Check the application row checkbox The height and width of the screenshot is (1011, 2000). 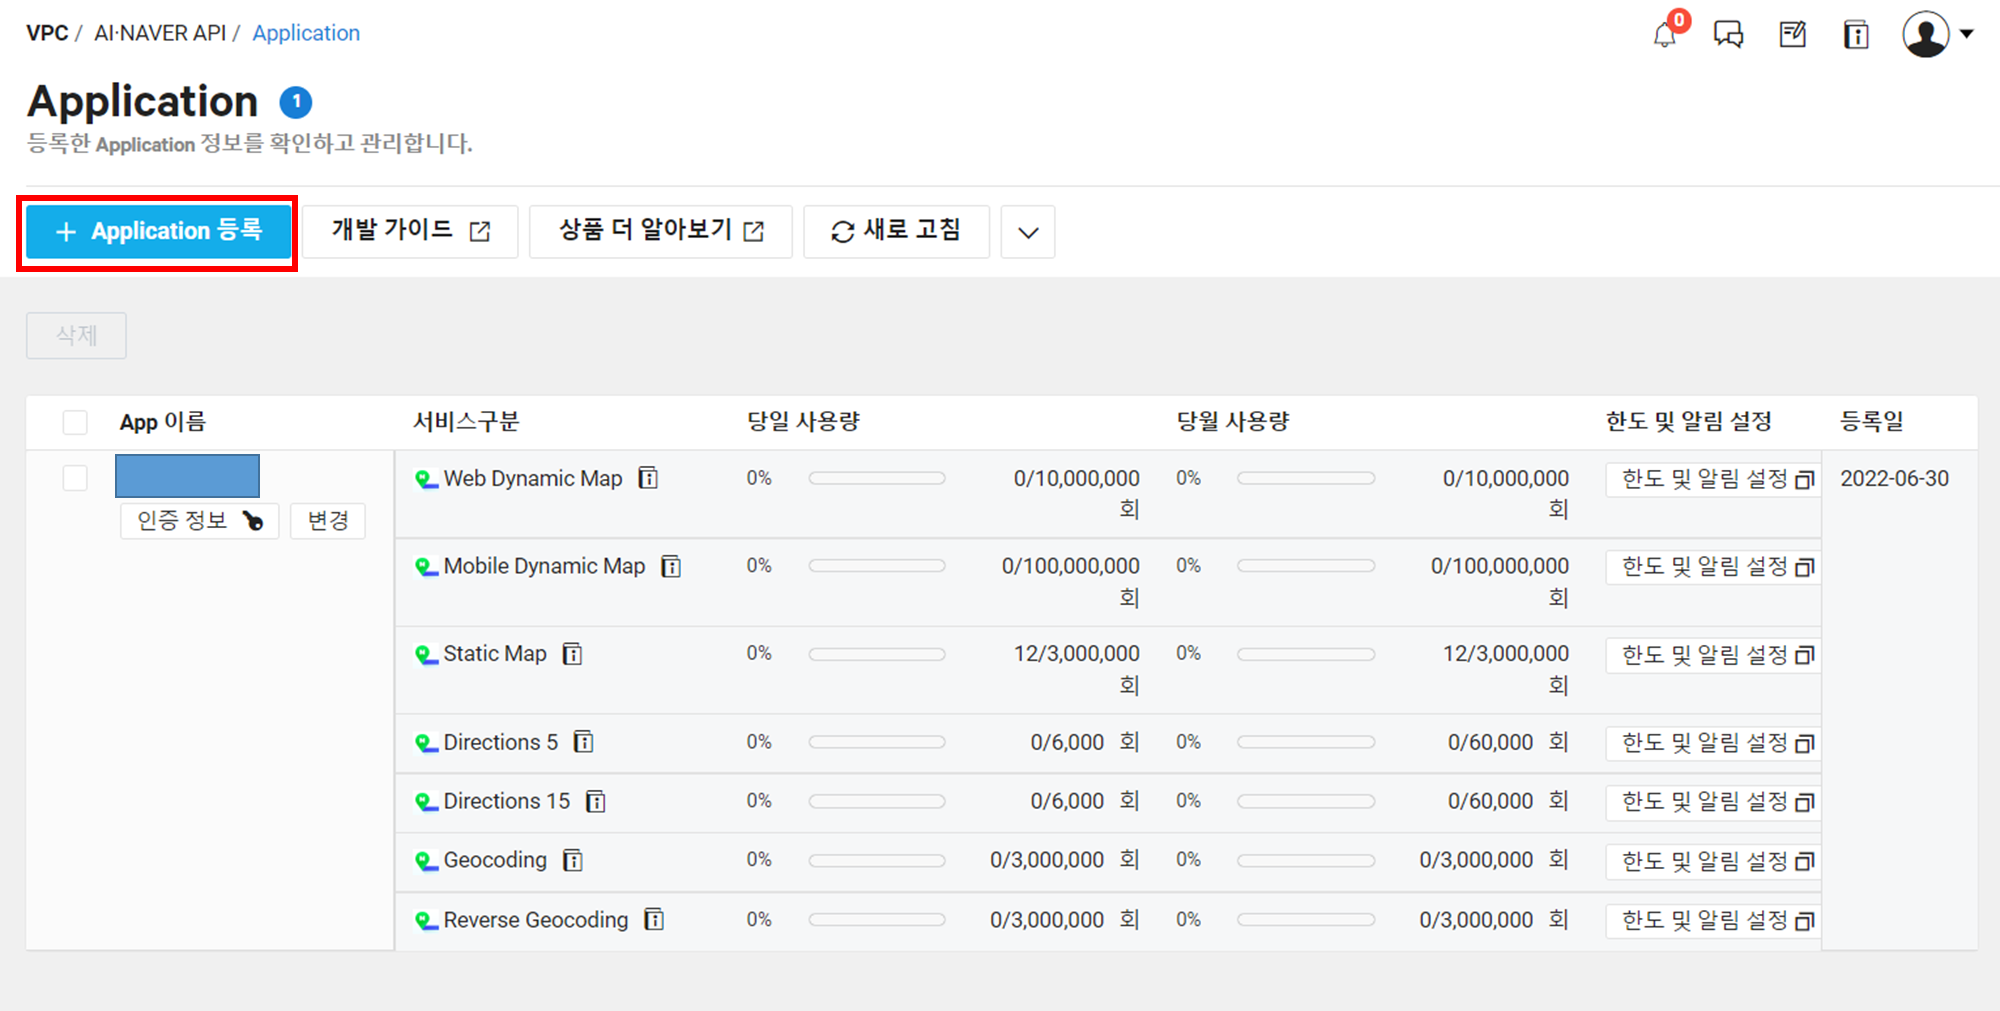coord(75,478)
